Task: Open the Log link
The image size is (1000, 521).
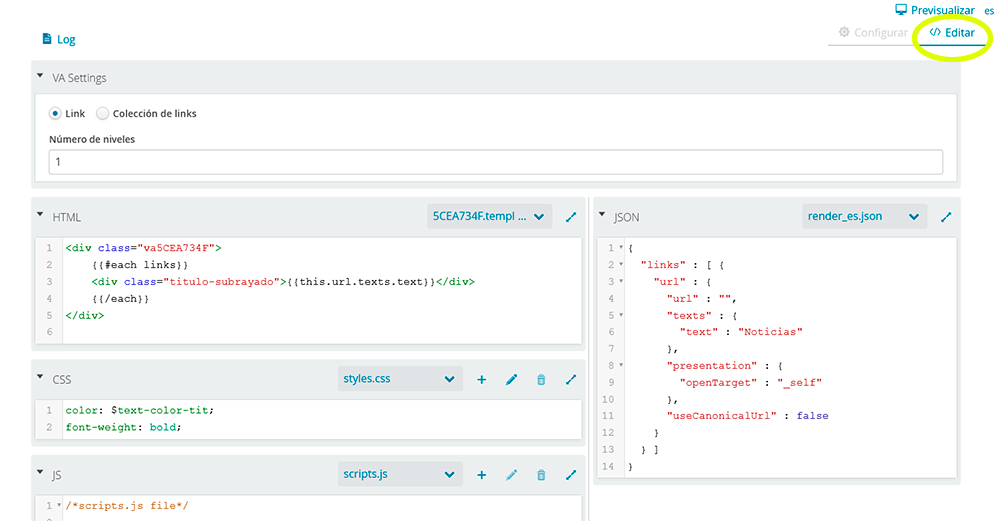Action: 59,39
